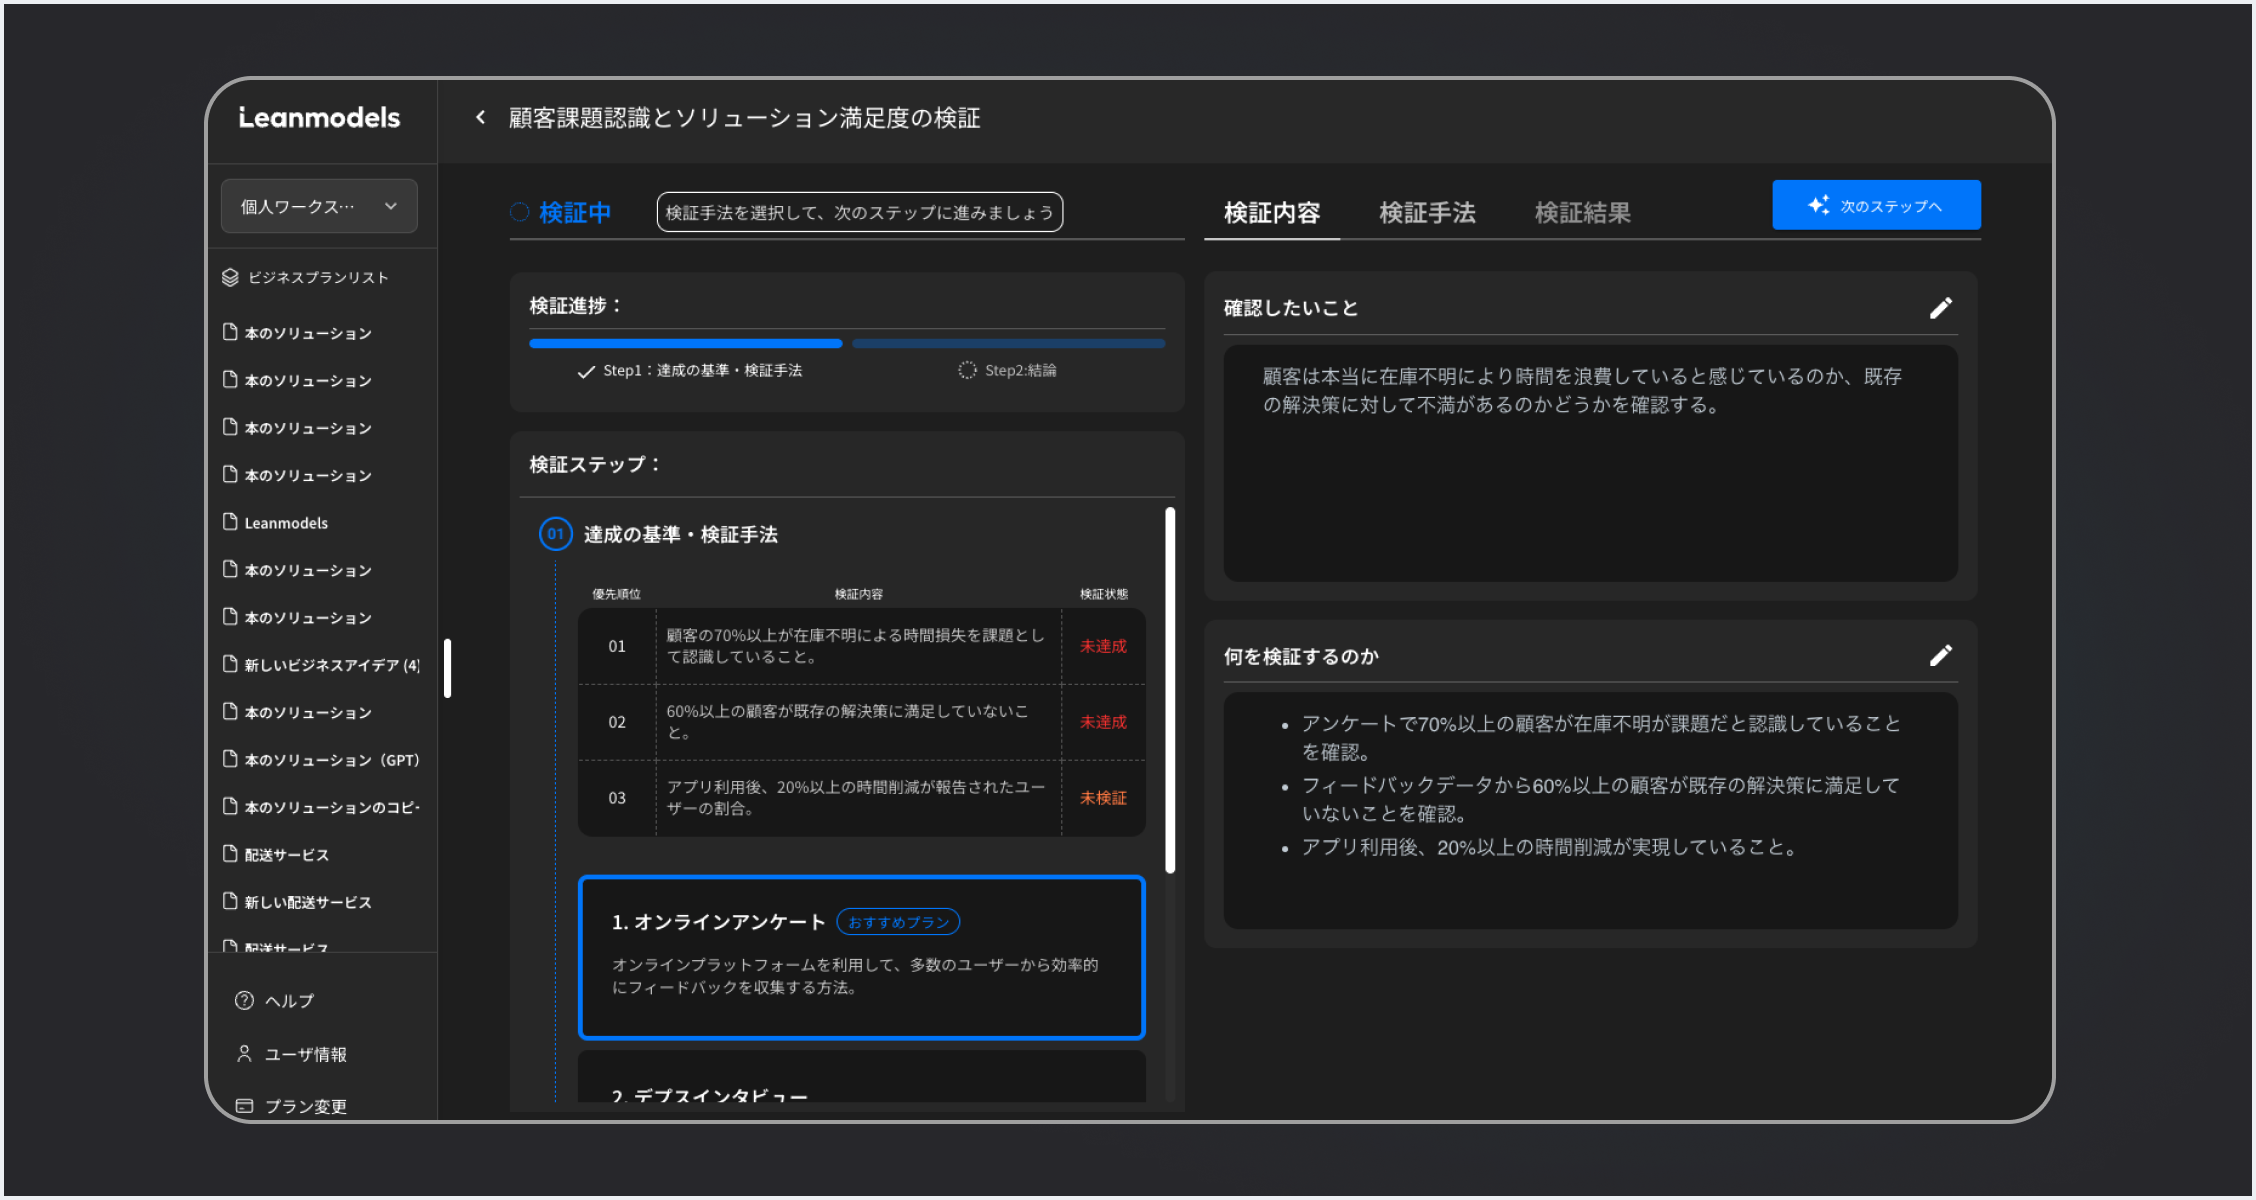Click the 01 step circle badge
The width and height of the screenshot is (2256, 1200).
click(x=555, y=534)
